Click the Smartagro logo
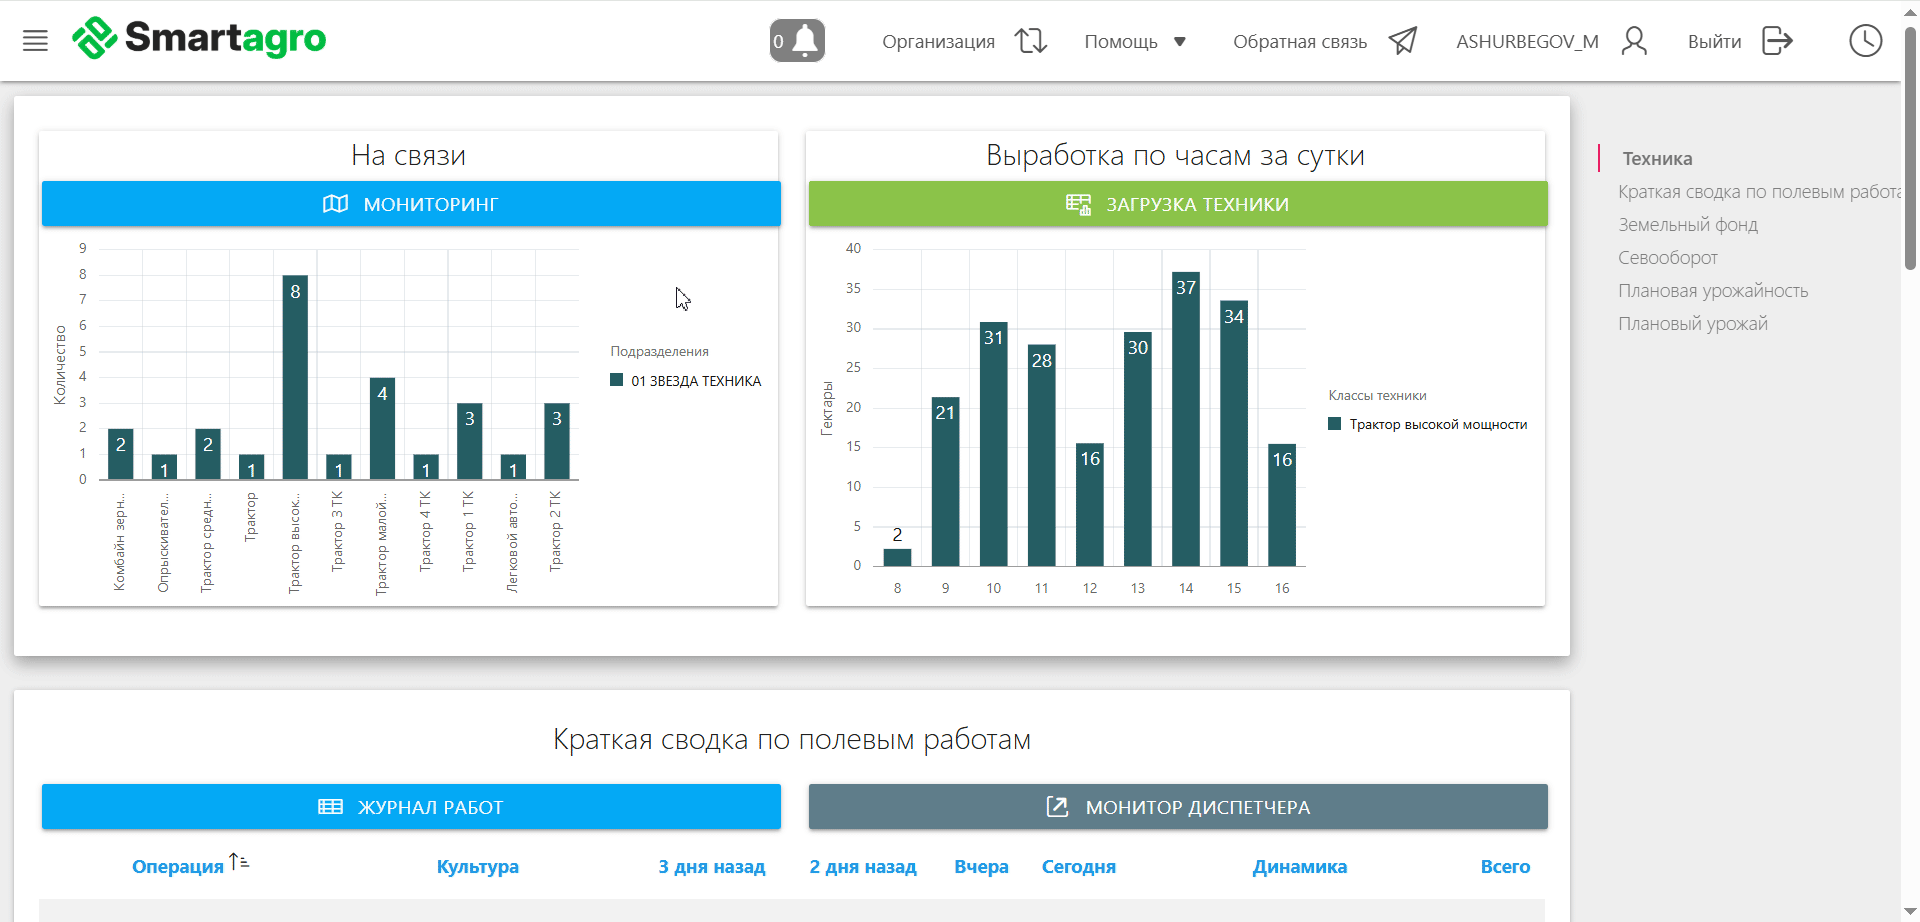Screen dimensions: 1920x922 pos(199,39)
